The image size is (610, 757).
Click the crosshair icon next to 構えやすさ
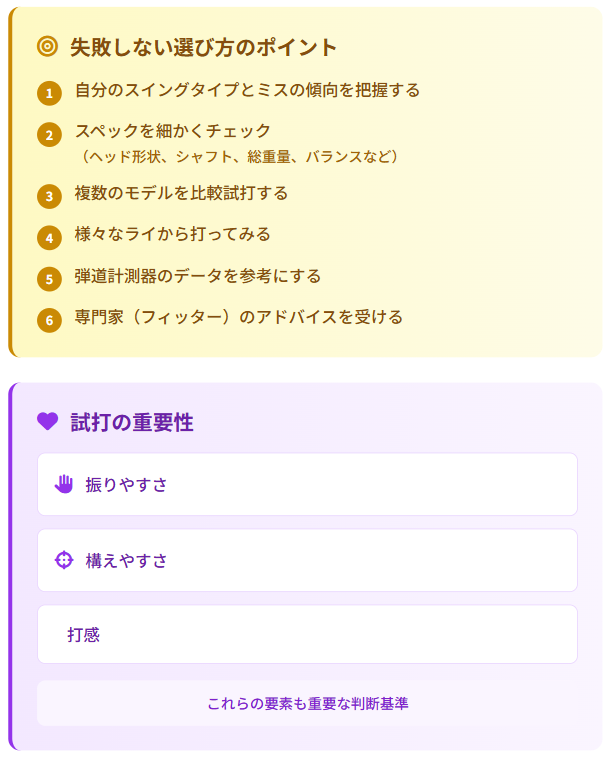pyautogui.click(x=64, y=560)
